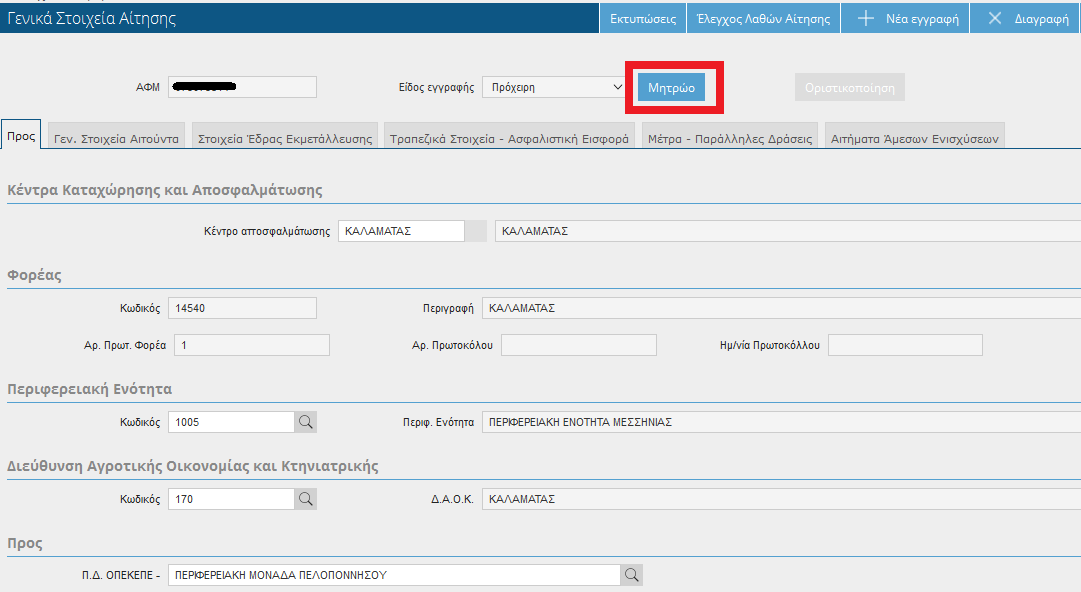This screenshot has width=1081, height=592.
Task: Click the ΠΕΡΙΦΕΡΕΙΑΚΗ ΜΟΝΑΔΑ ΠΕΛΟΠΟΝΝΗΣΟΥ field
Action: 394,575
